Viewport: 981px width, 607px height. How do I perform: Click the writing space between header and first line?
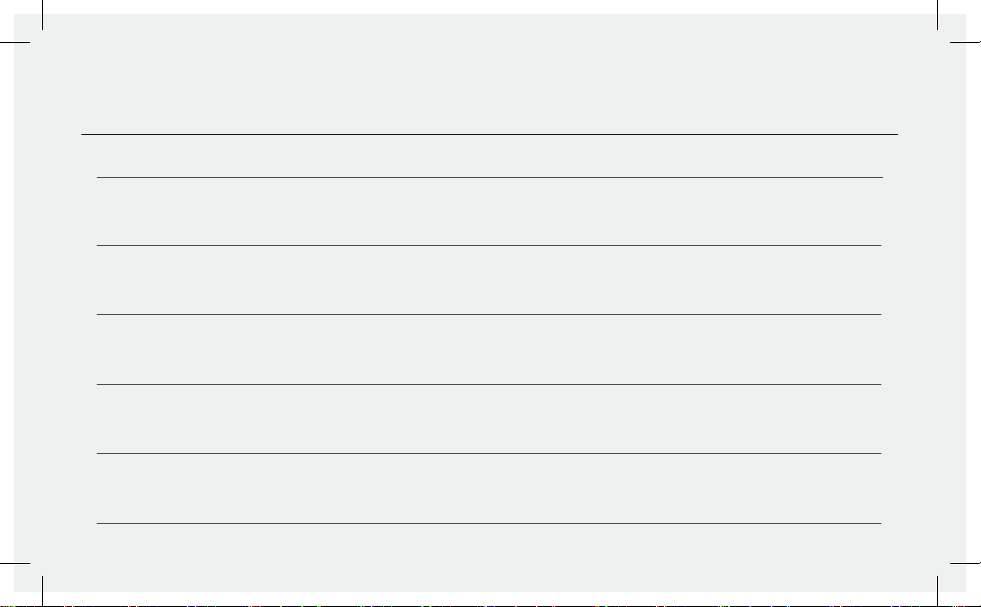pyautogui.click(x=489, y=156)
